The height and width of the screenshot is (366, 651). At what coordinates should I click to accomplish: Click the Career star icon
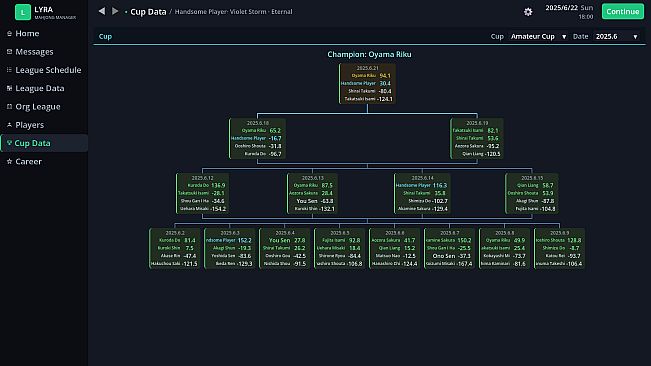click(9, 161)
